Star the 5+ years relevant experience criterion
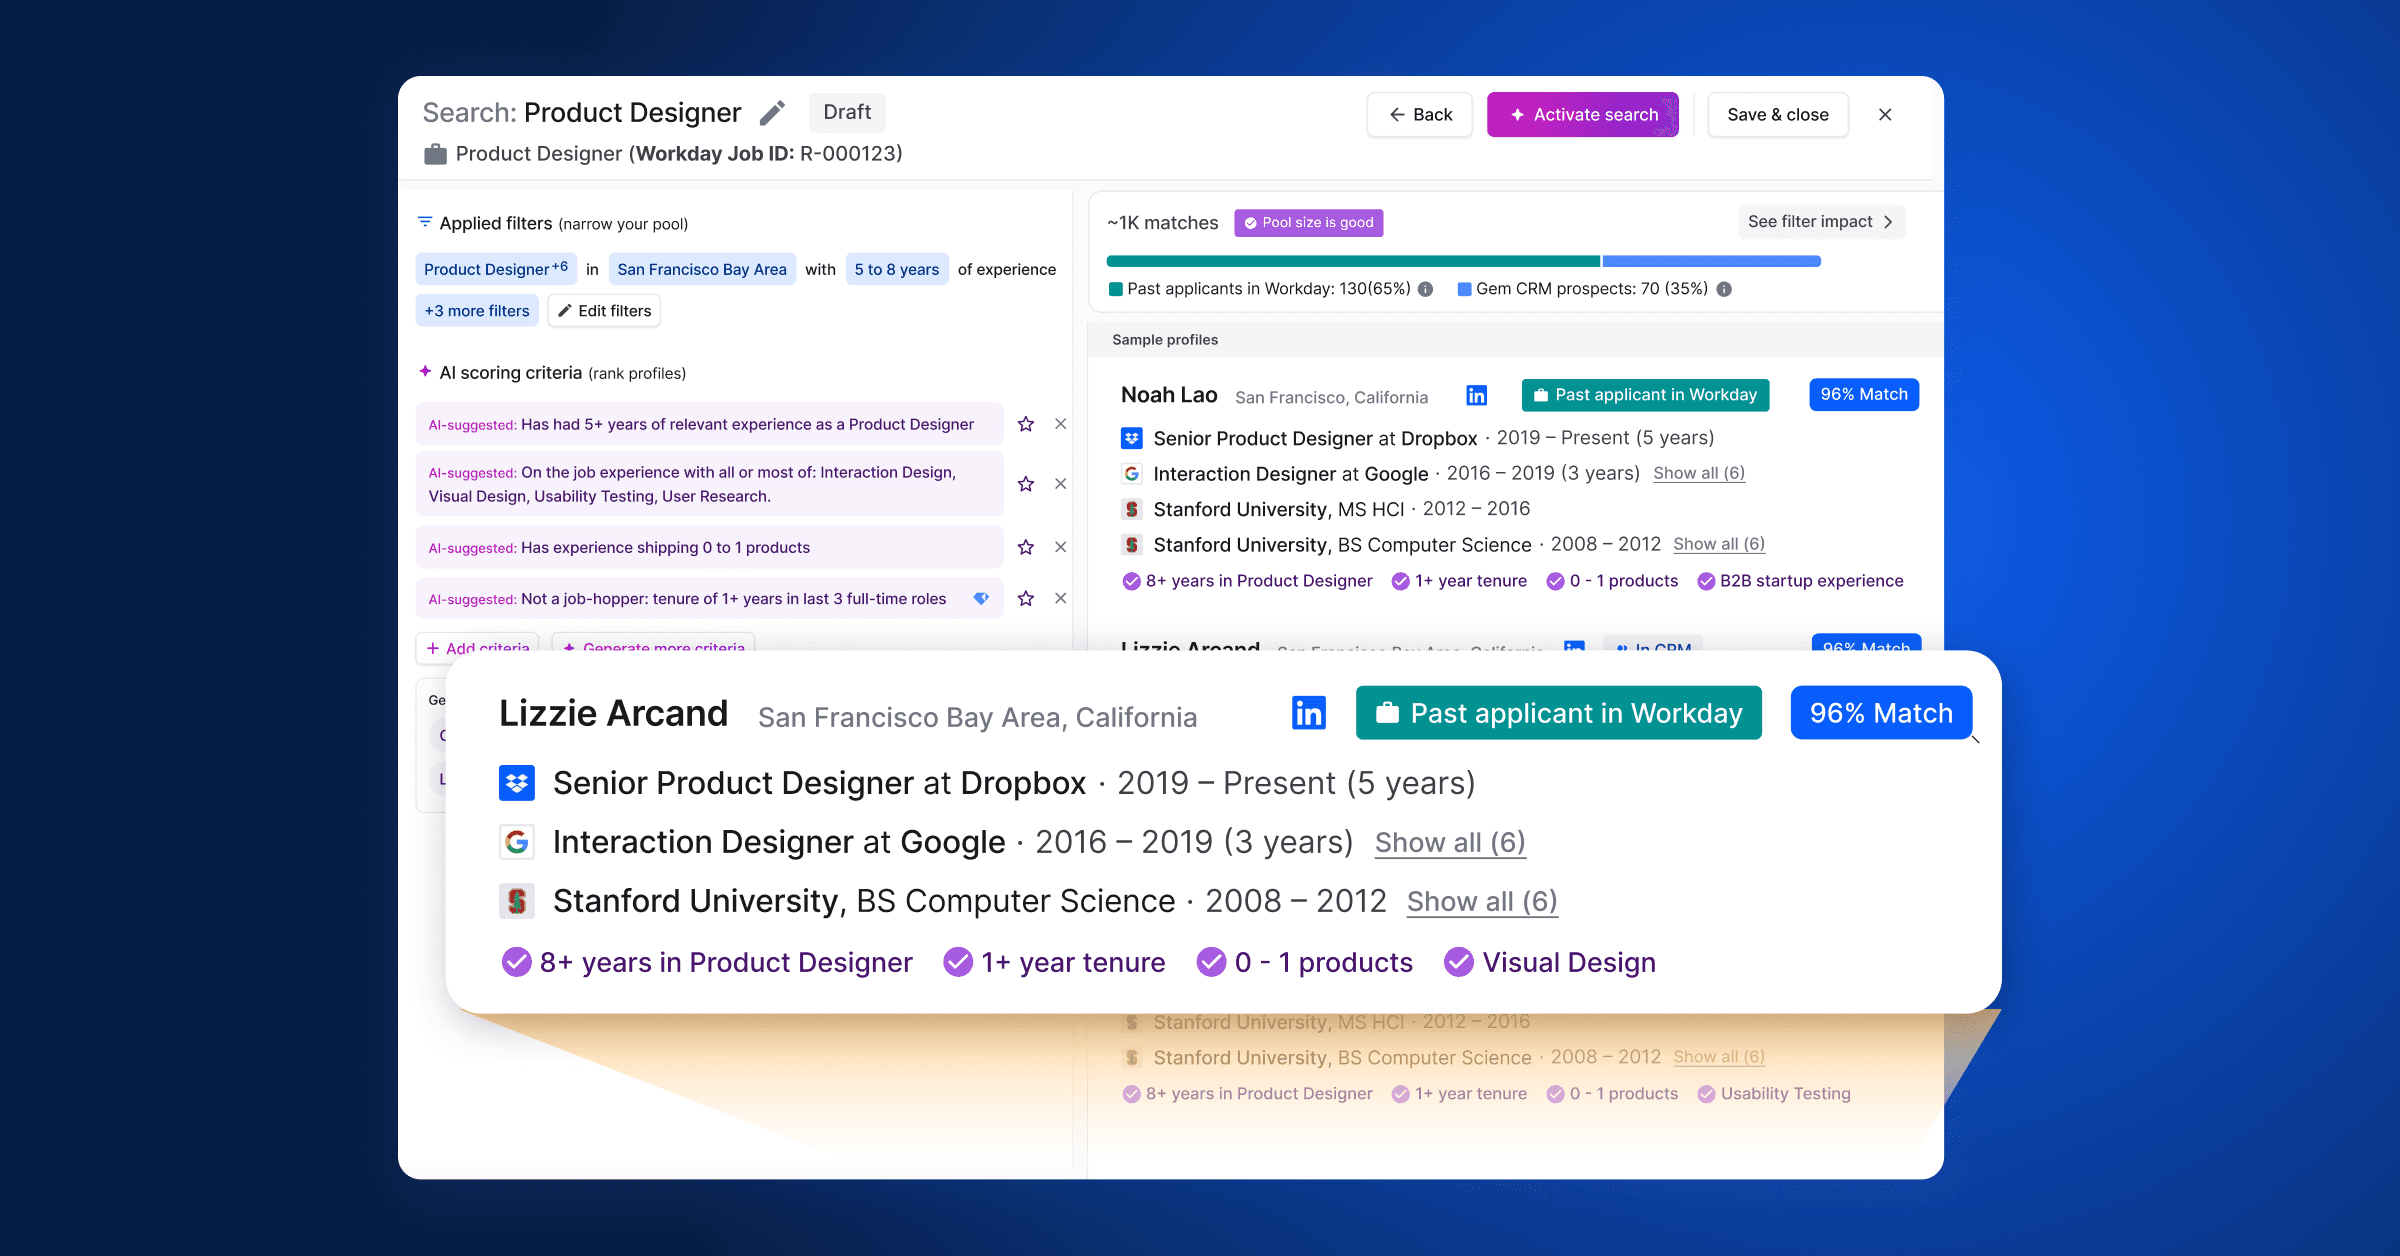The height and width of the screenshot is (1256, 2400). (x=1025, y=424)
